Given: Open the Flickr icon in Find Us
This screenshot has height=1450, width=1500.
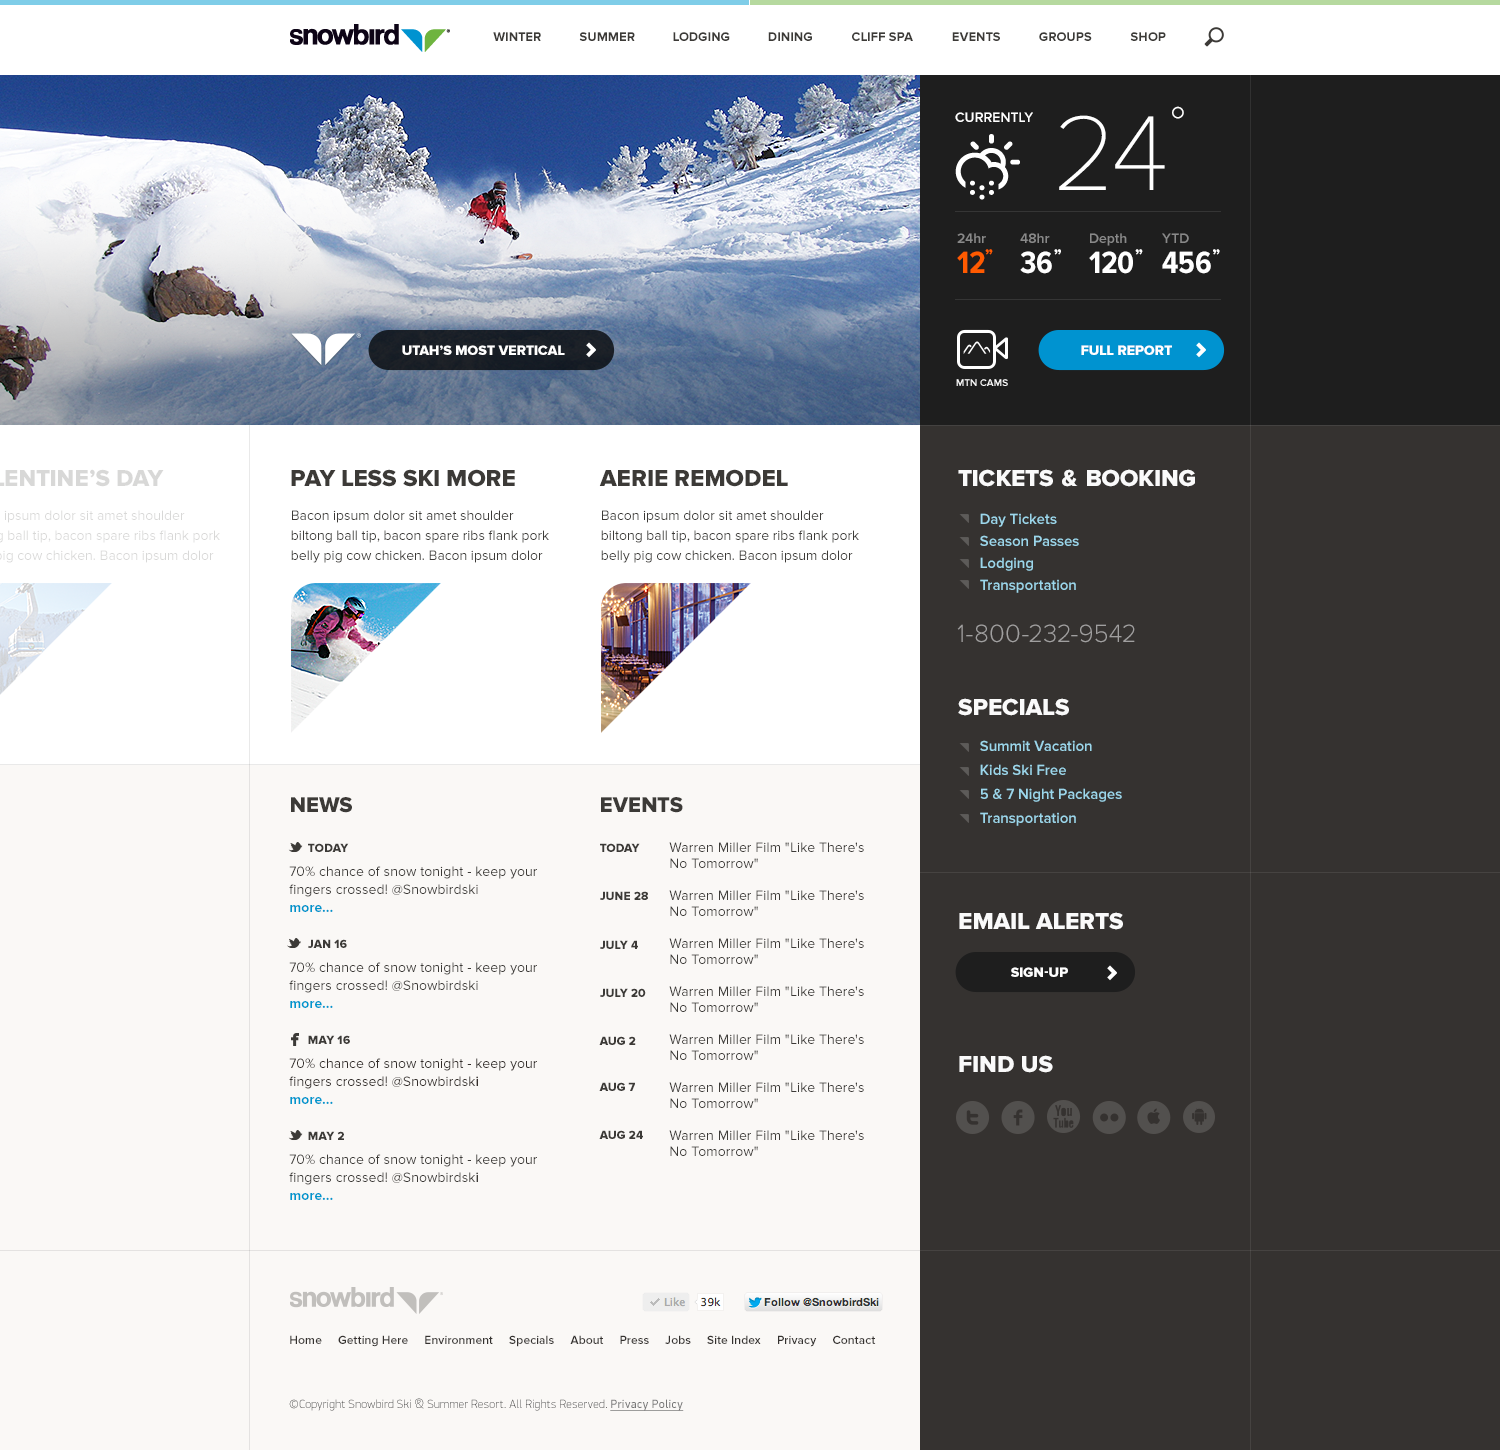Looking at the screenshot, I should [1109, 1117].
